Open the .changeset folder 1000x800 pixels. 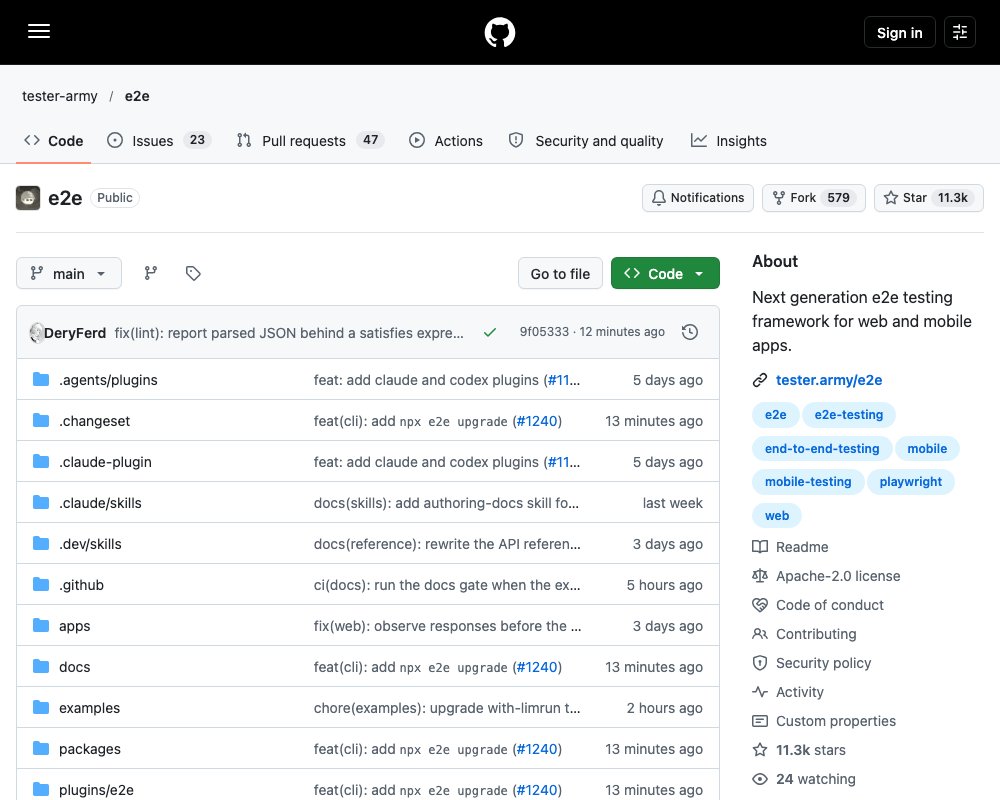pos(94,420)
